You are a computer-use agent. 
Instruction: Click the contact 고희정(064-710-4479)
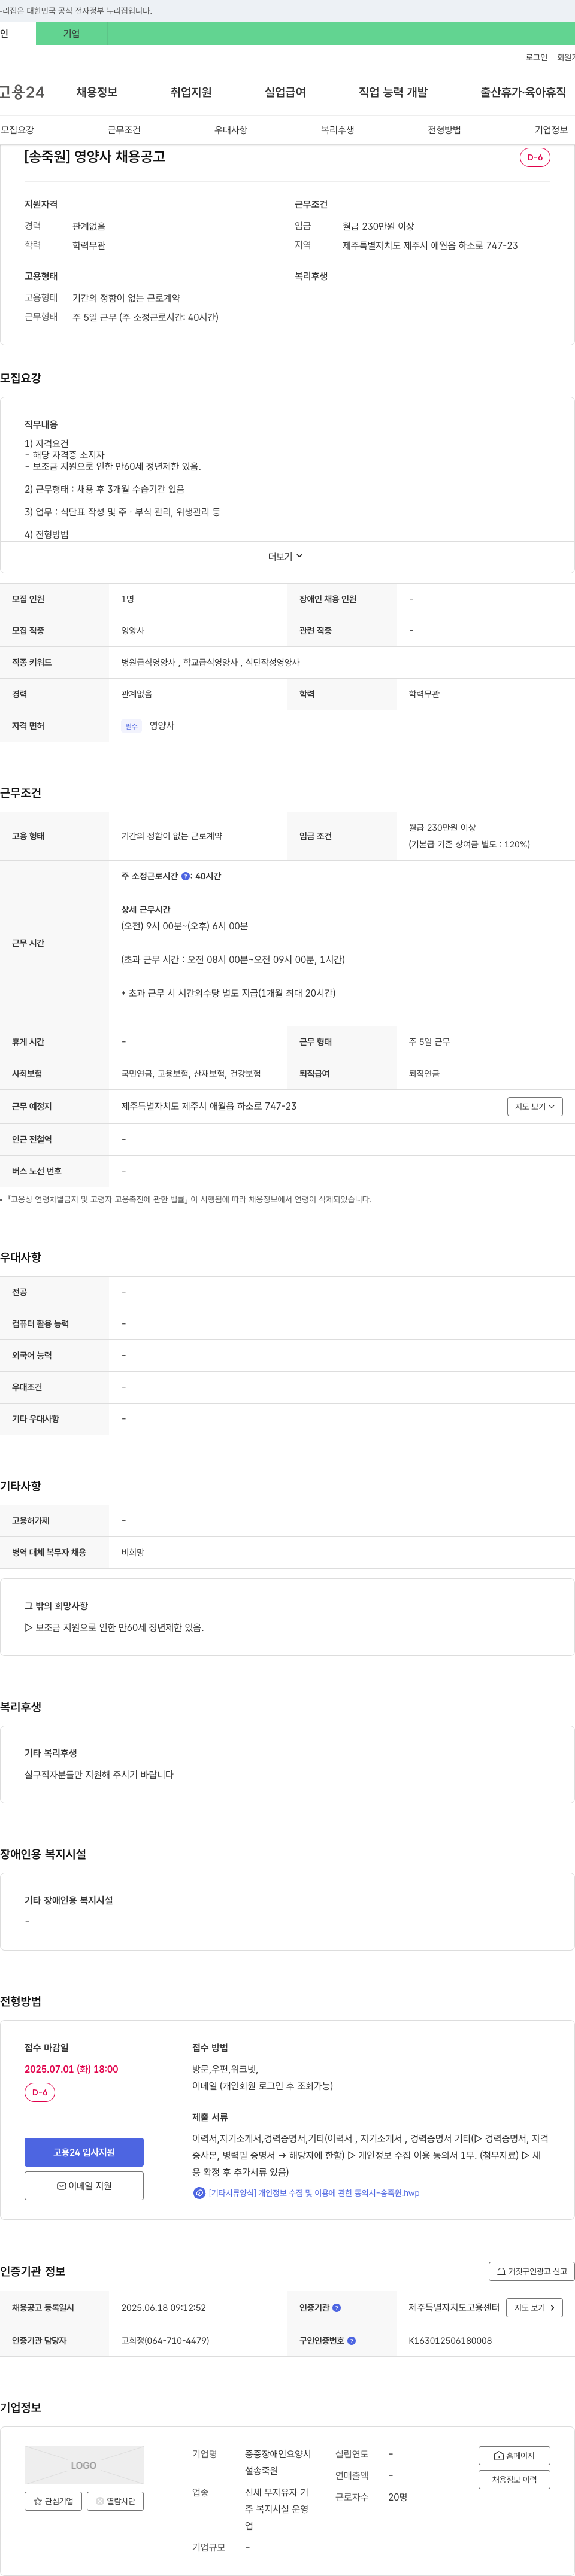click(x=165, y=2341)
